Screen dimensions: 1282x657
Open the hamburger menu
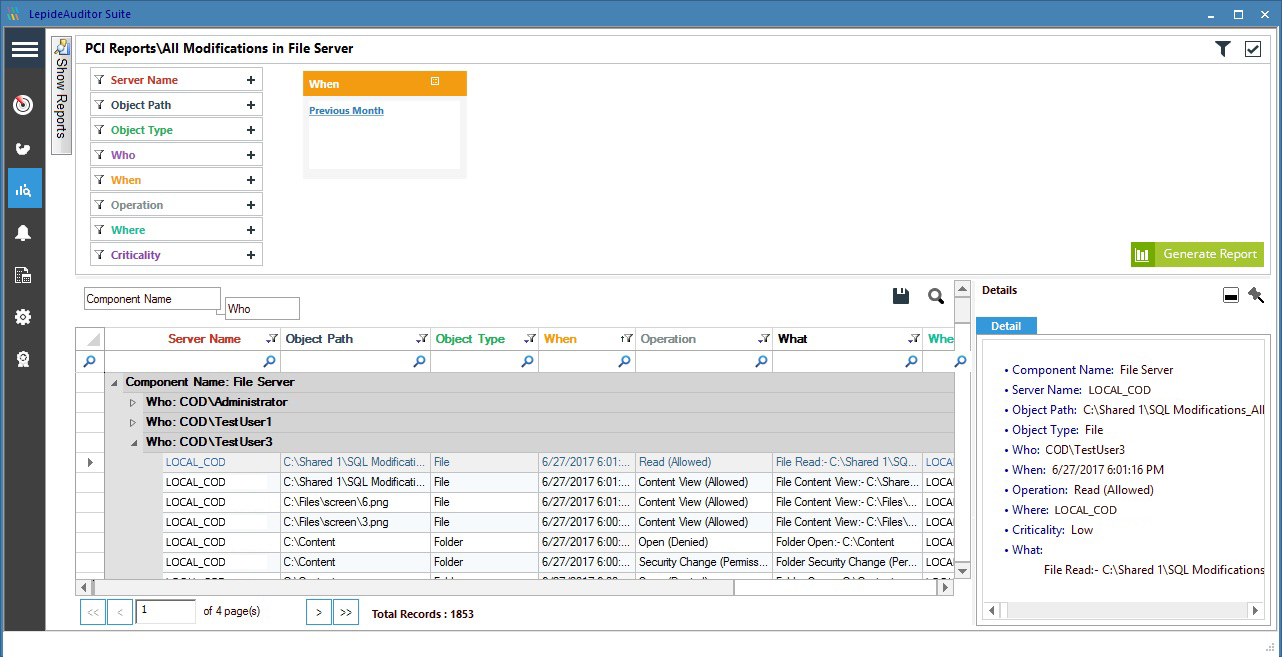(x=24, y=50)
